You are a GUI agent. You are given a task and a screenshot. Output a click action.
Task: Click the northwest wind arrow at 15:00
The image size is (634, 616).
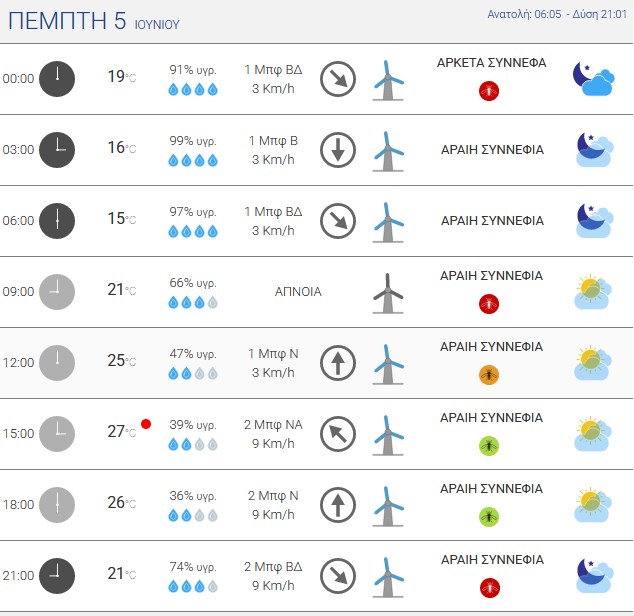(x=338, y=434)
